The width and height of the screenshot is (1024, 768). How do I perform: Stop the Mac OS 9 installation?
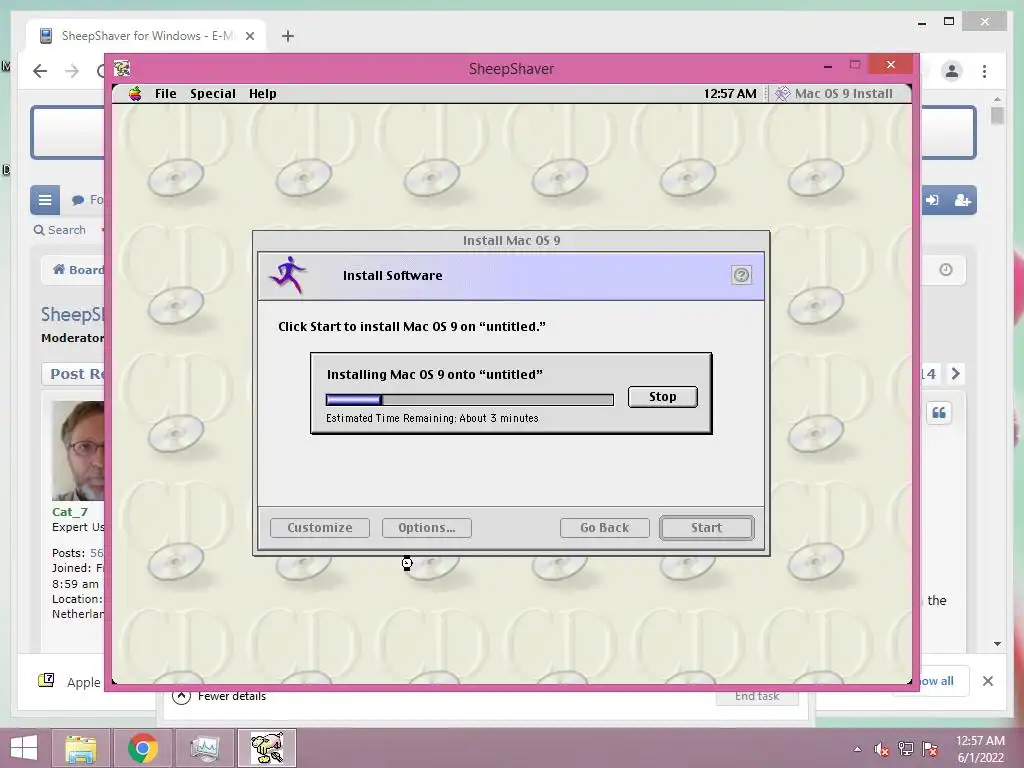[663, 396]
